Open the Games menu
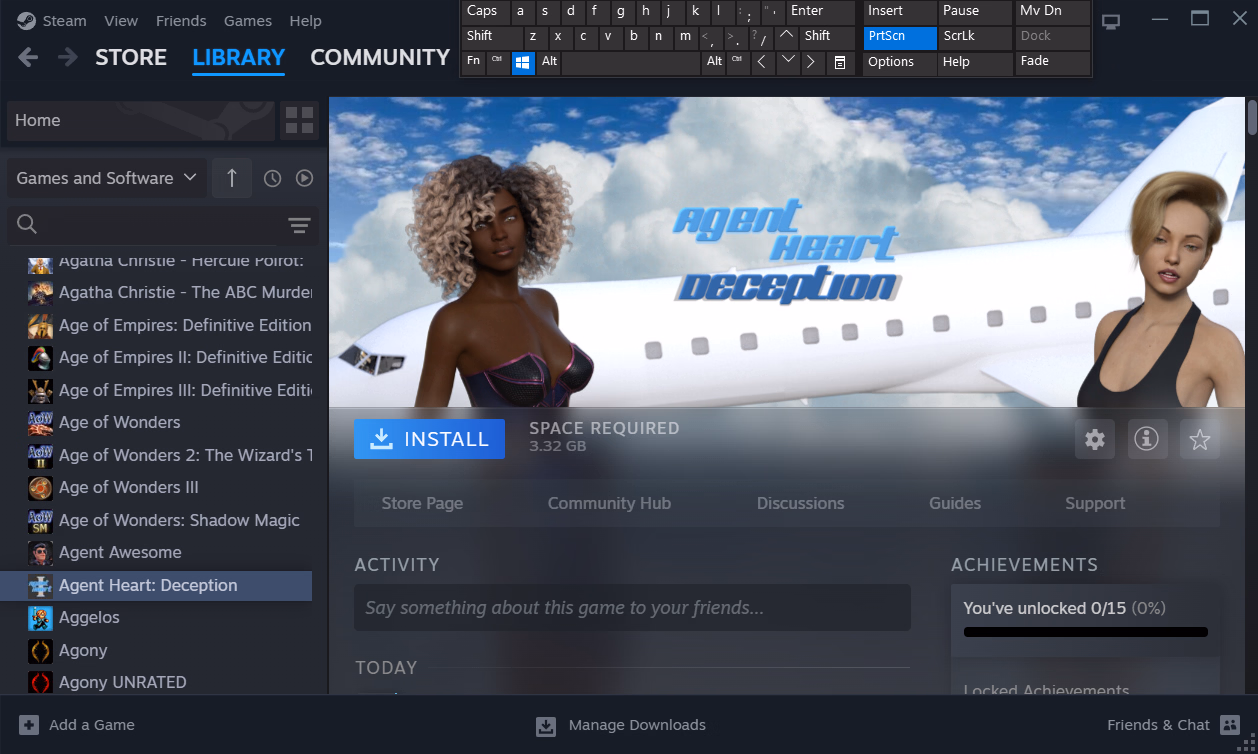 [x=248, y=21]
